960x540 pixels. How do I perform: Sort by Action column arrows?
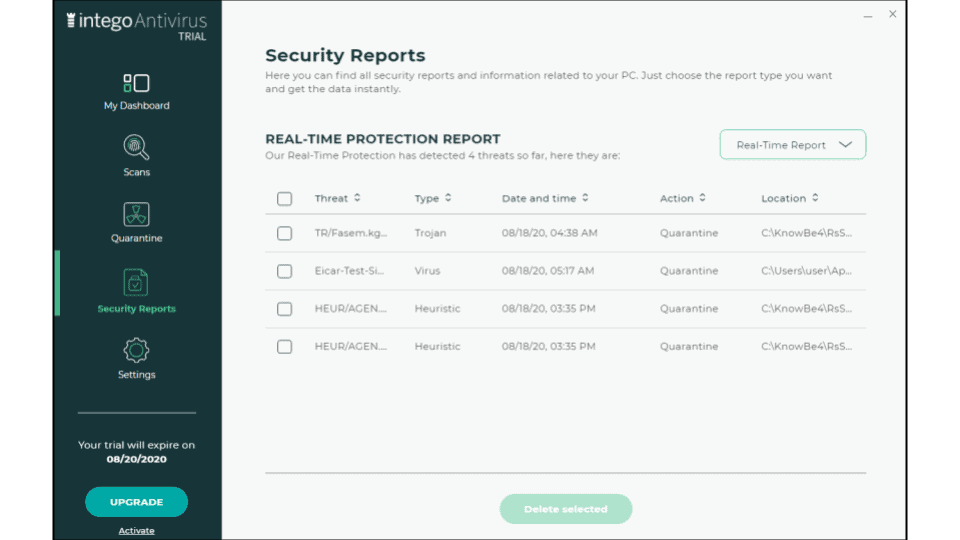coord(702,198)
